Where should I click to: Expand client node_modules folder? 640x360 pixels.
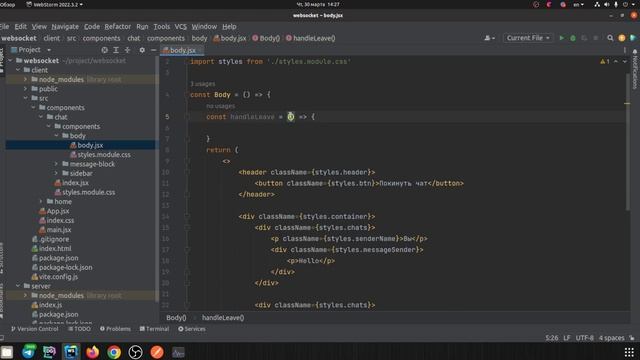(26, 80)
